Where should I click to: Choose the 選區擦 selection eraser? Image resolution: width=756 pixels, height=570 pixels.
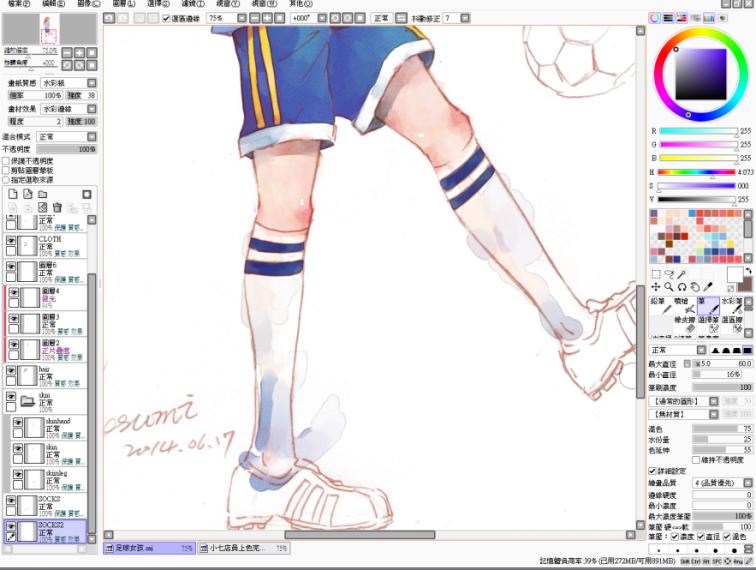[x=731, y=325]
